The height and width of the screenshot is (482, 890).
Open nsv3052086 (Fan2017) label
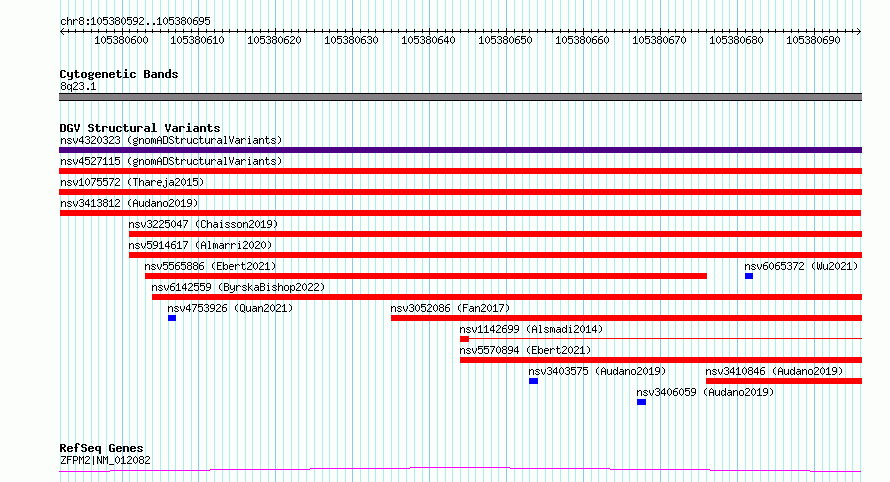[450, 308]
